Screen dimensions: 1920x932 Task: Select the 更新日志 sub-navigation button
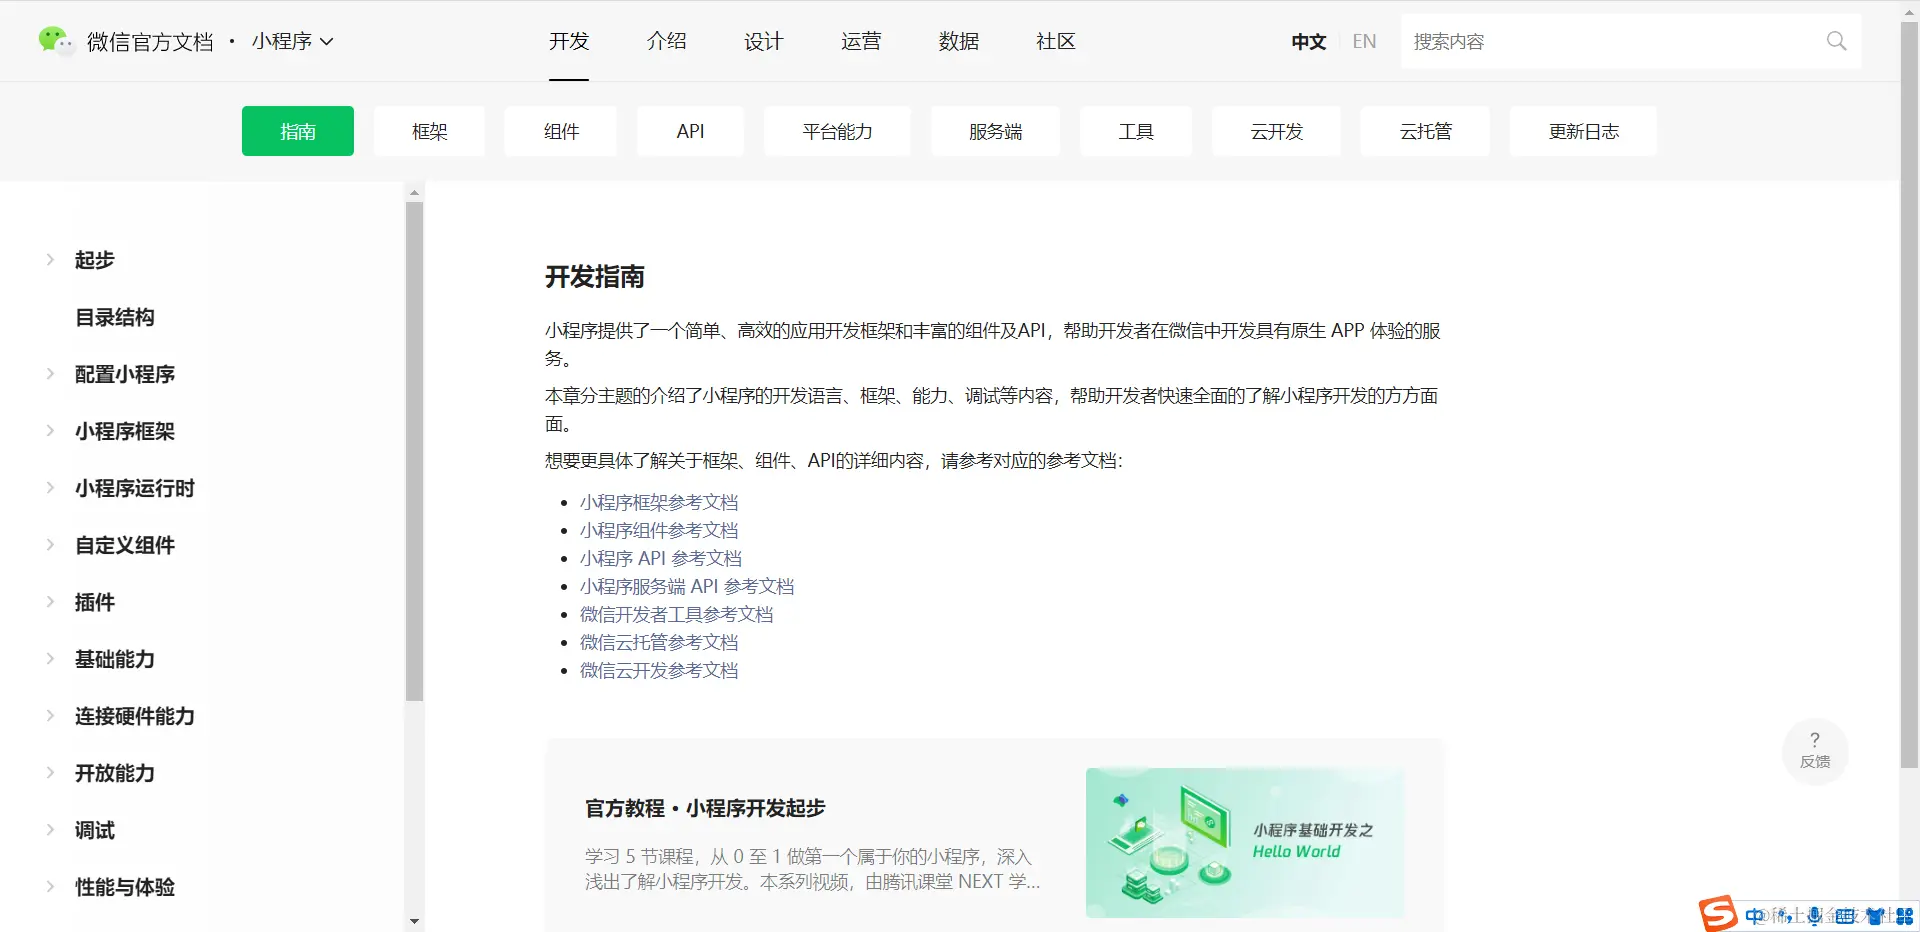pos(1583,131)
